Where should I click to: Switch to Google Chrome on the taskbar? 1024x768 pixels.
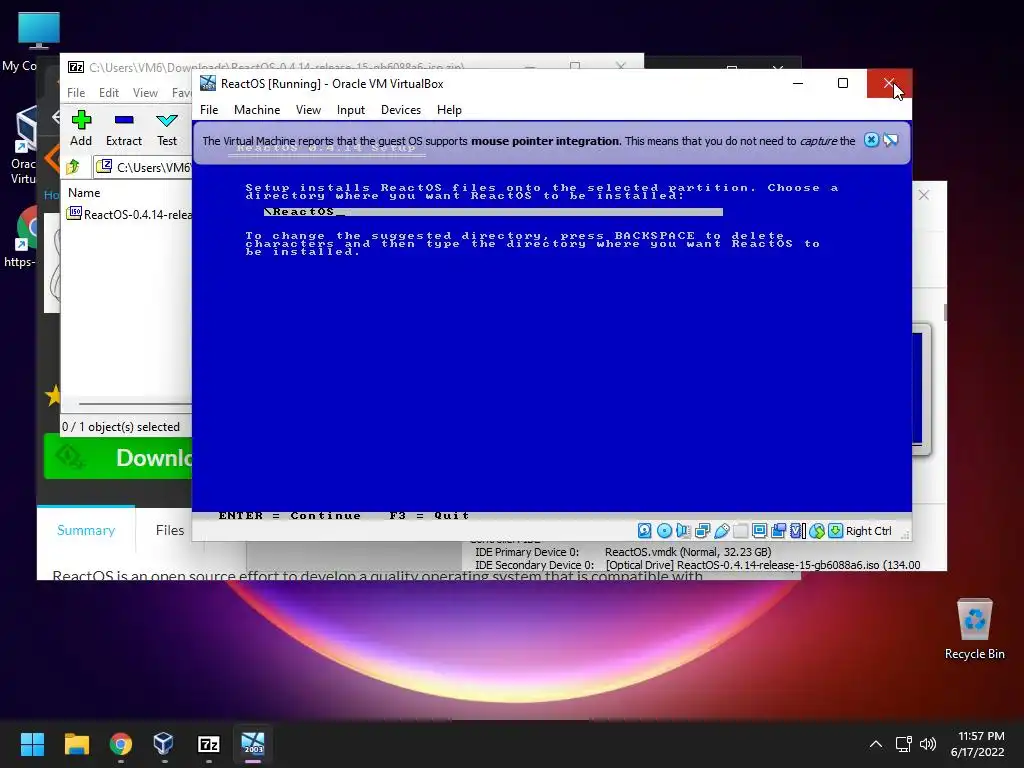click(121, 744)
